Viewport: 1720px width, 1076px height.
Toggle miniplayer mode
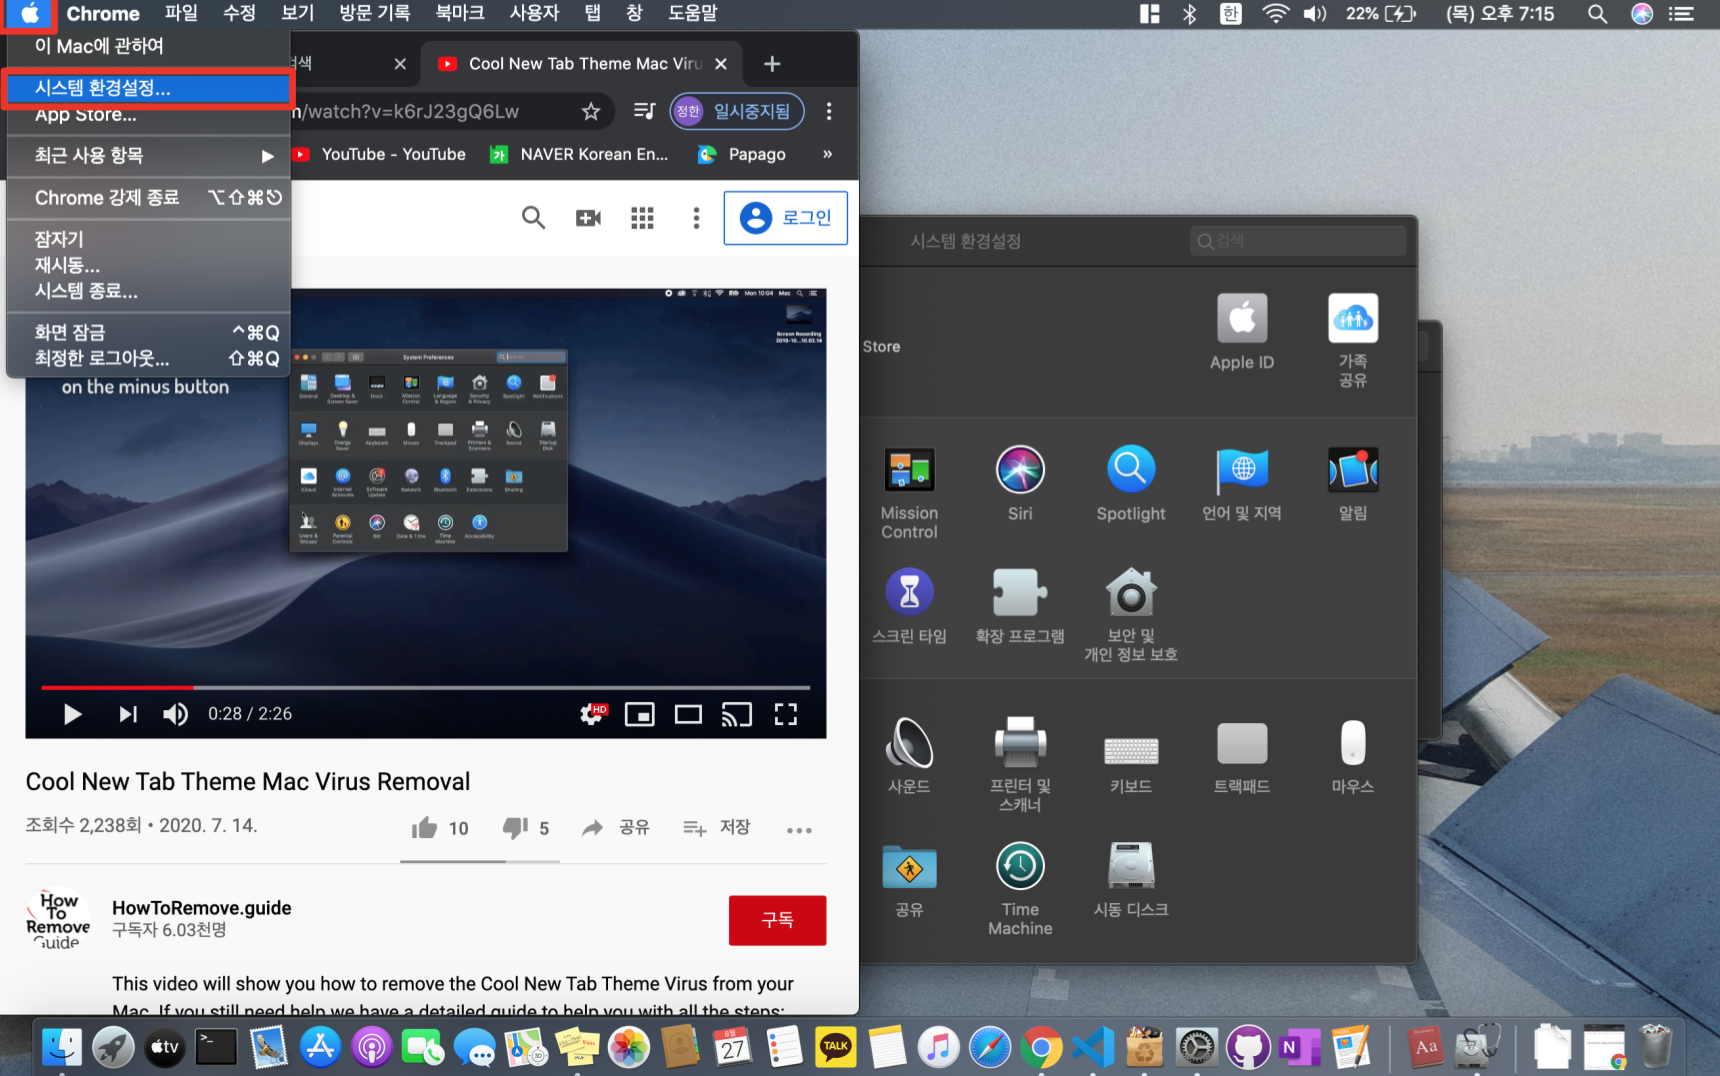[640, 714]
